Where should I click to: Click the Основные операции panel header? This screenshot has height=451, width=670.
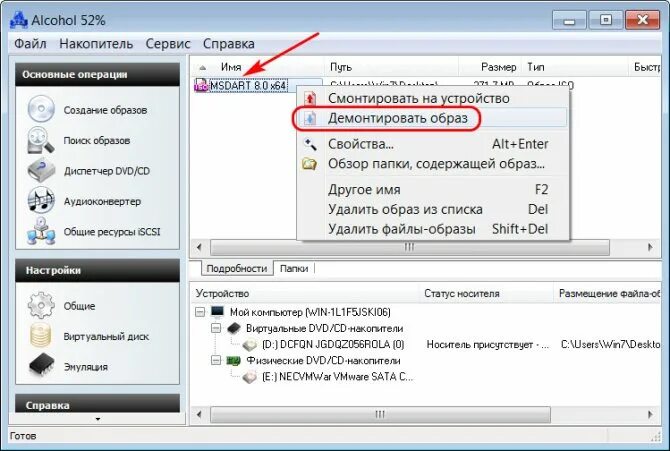[97, 74]
